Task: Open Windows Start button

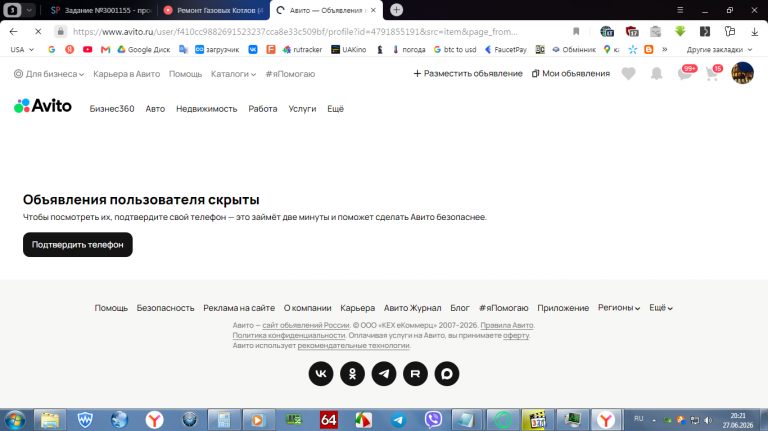Action: tap(15, 420)
